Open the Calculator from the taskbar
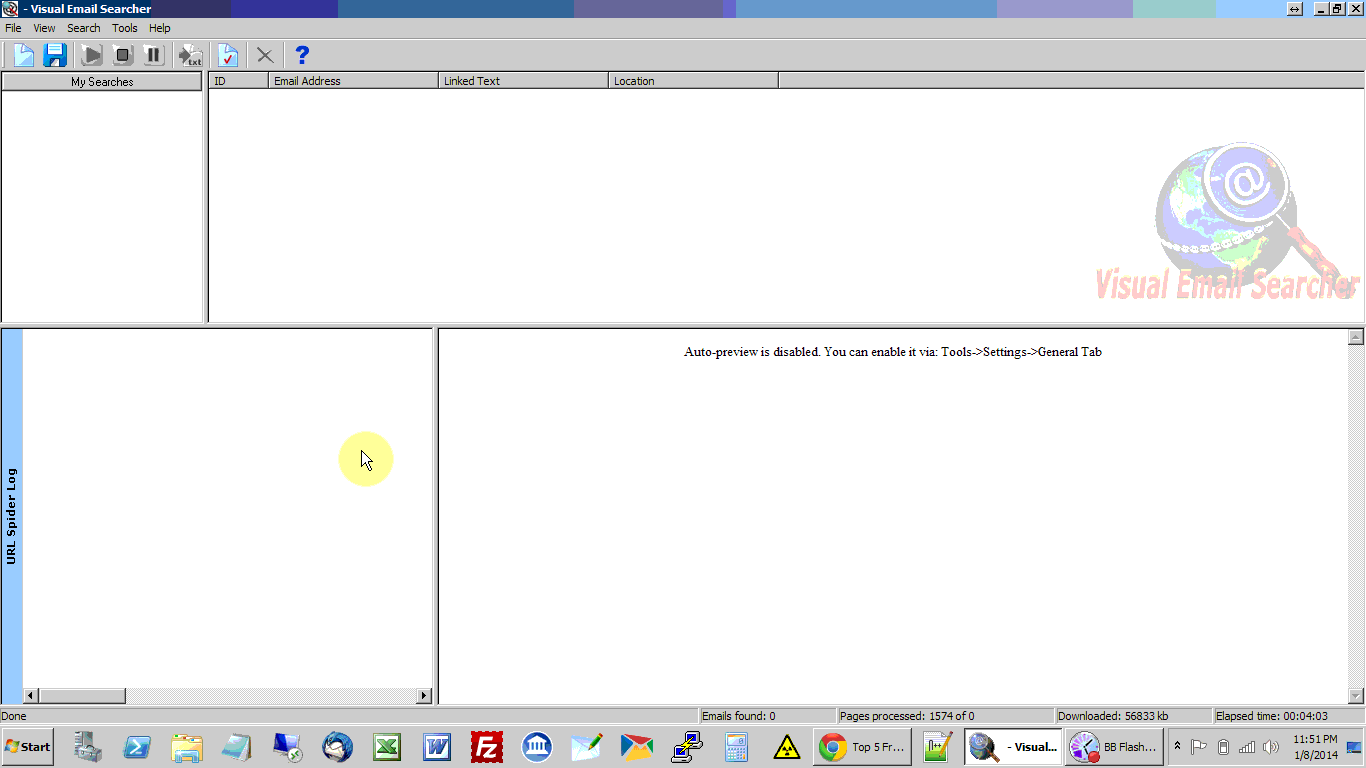 click(737, 747)
